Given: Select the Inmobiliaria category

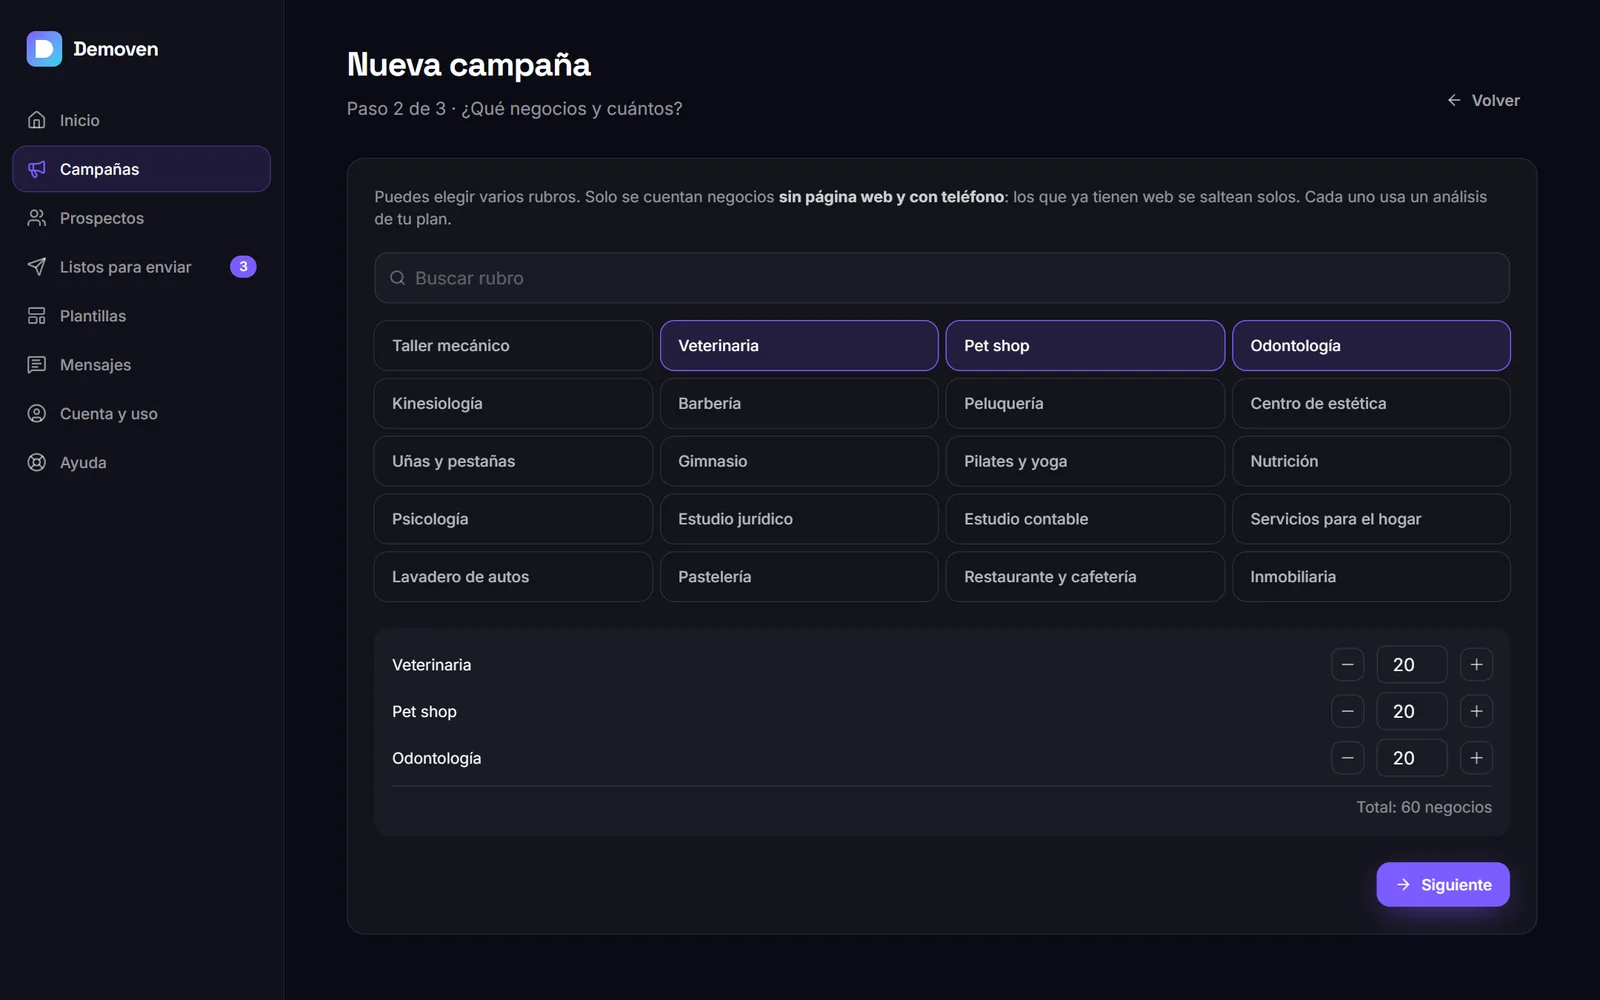Looking at the screenshot, I should (1371, 577).
